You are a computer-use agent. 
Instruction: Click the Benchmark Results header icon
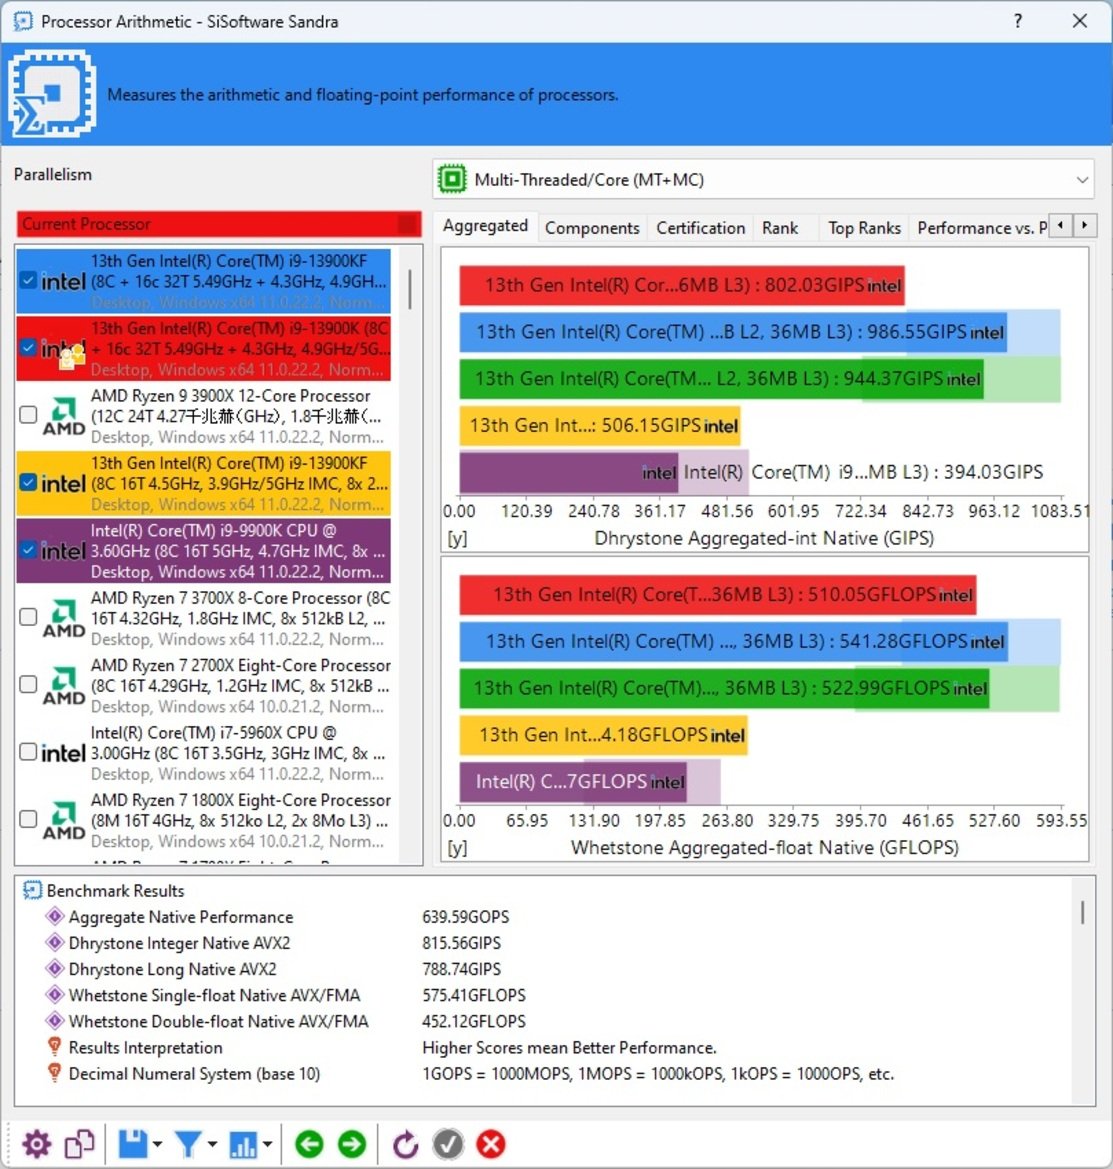[32, 890]
